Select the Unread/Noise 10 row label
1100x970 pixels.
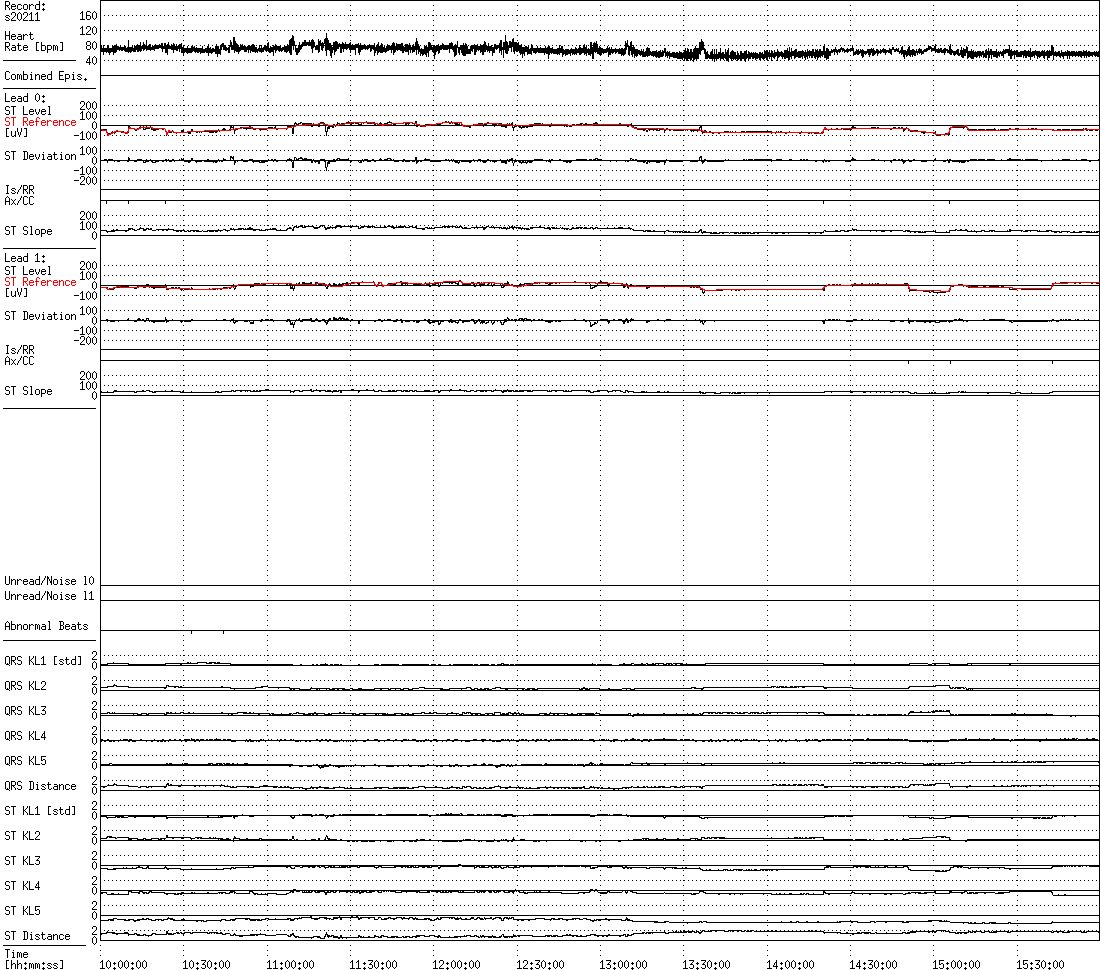tap(49, 581)
